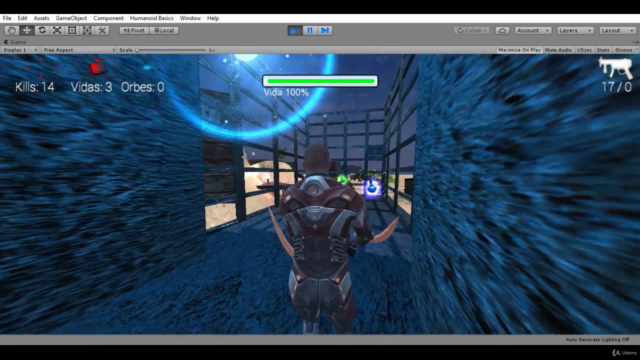This screenshot has height=360, width=640.
Task: Select the combined Transform tool
Action: point(87,30)
